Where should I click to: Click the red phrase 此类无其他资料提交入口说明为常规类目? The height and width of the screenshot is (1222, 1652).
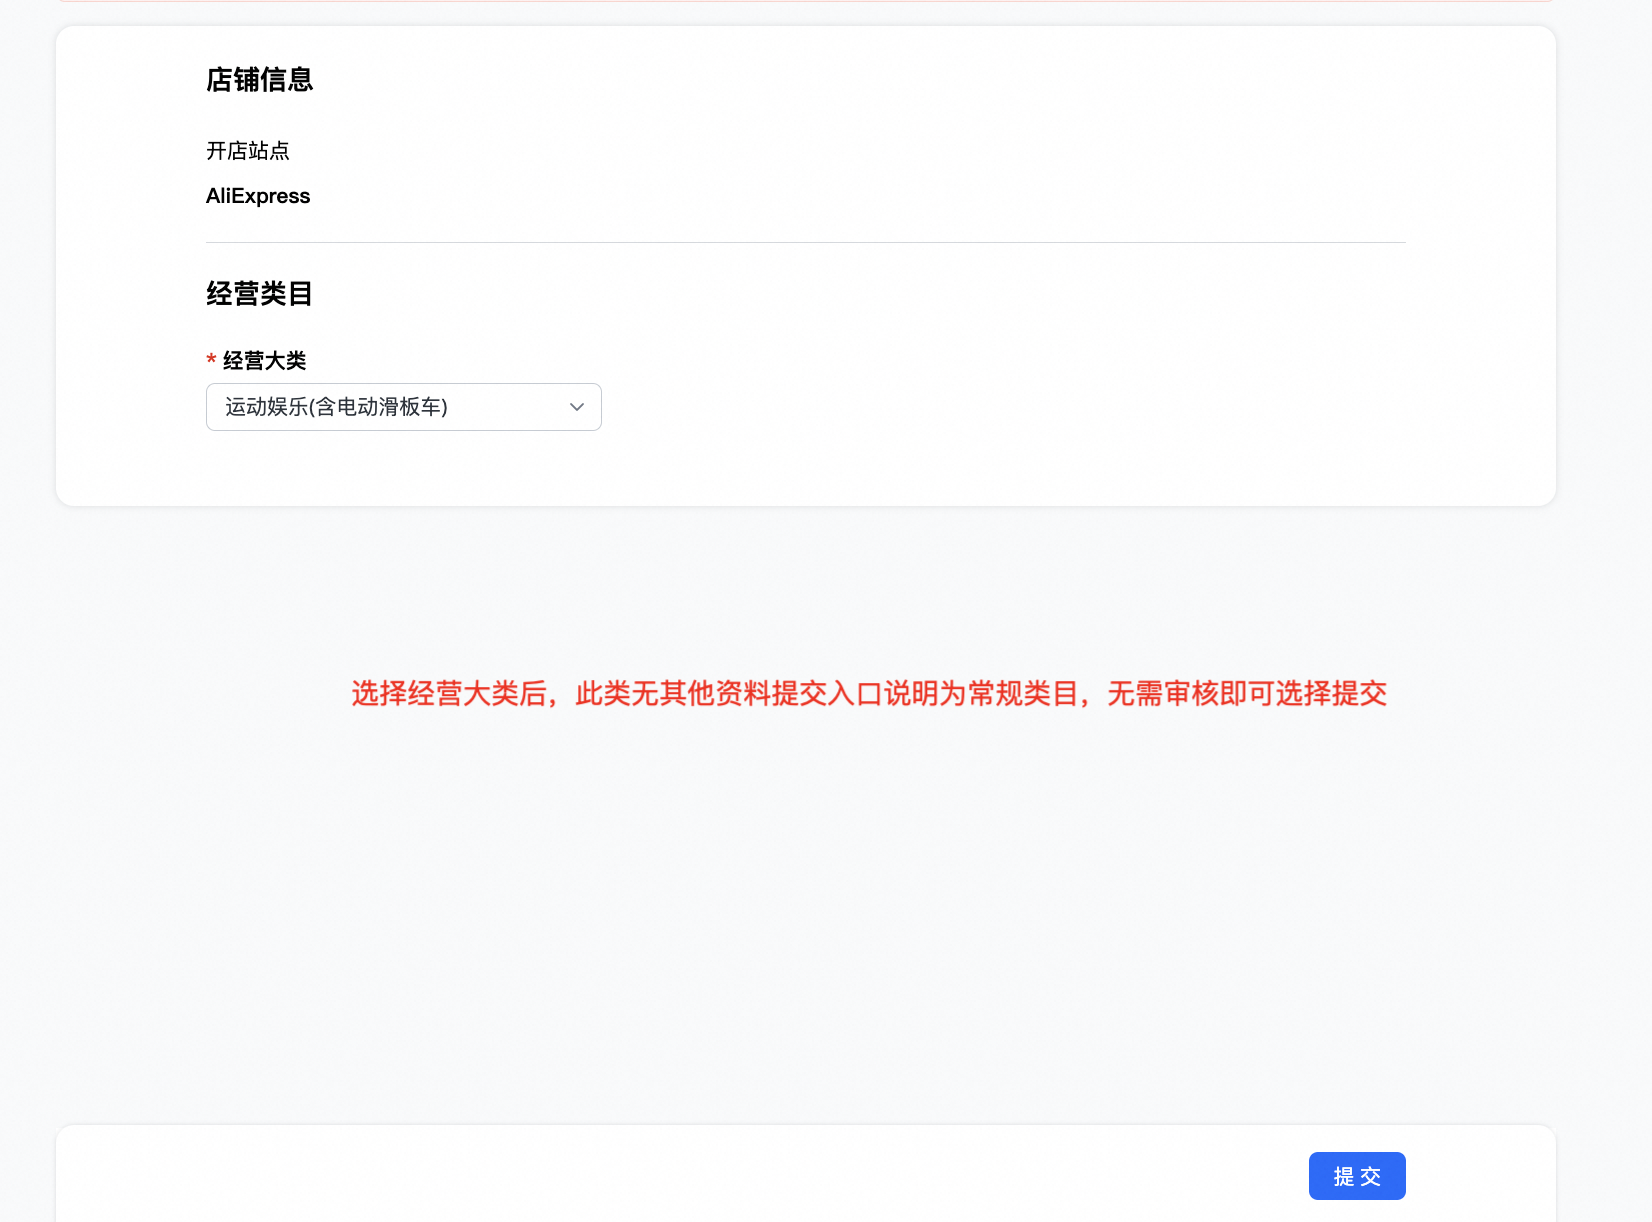[x=826, y=693]
